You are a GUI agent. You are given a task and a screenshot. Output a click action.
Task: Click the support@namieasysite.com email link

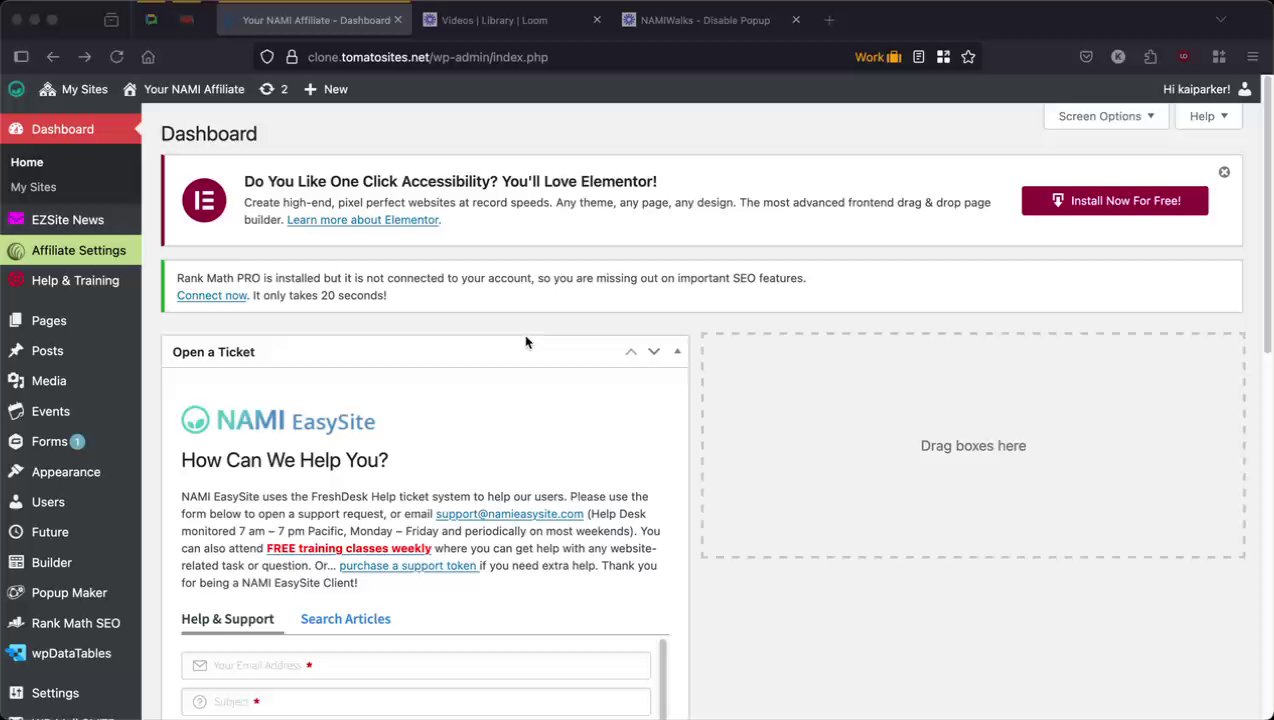[509, 514]
